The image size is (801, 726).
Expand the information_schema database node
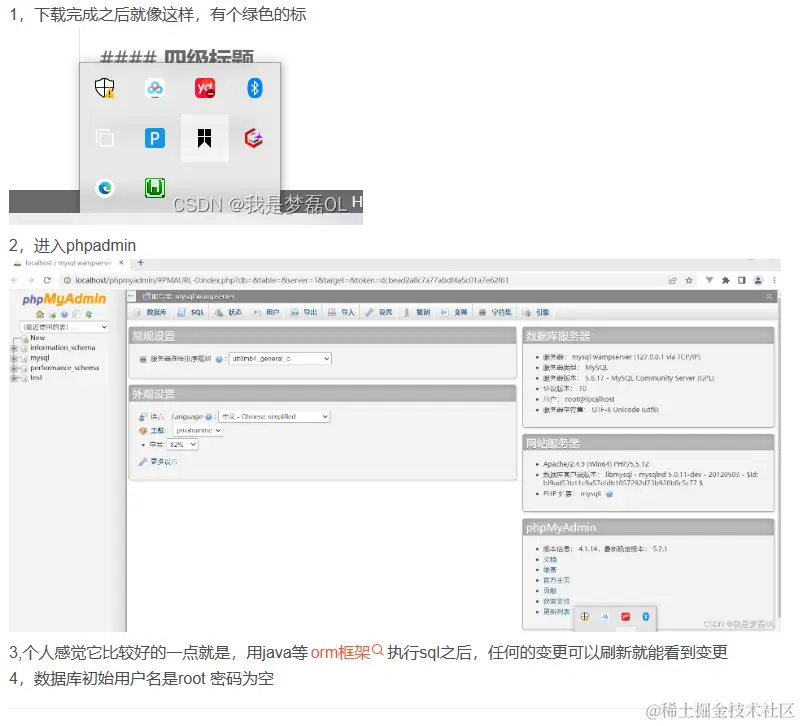click(x=14, y=348)
